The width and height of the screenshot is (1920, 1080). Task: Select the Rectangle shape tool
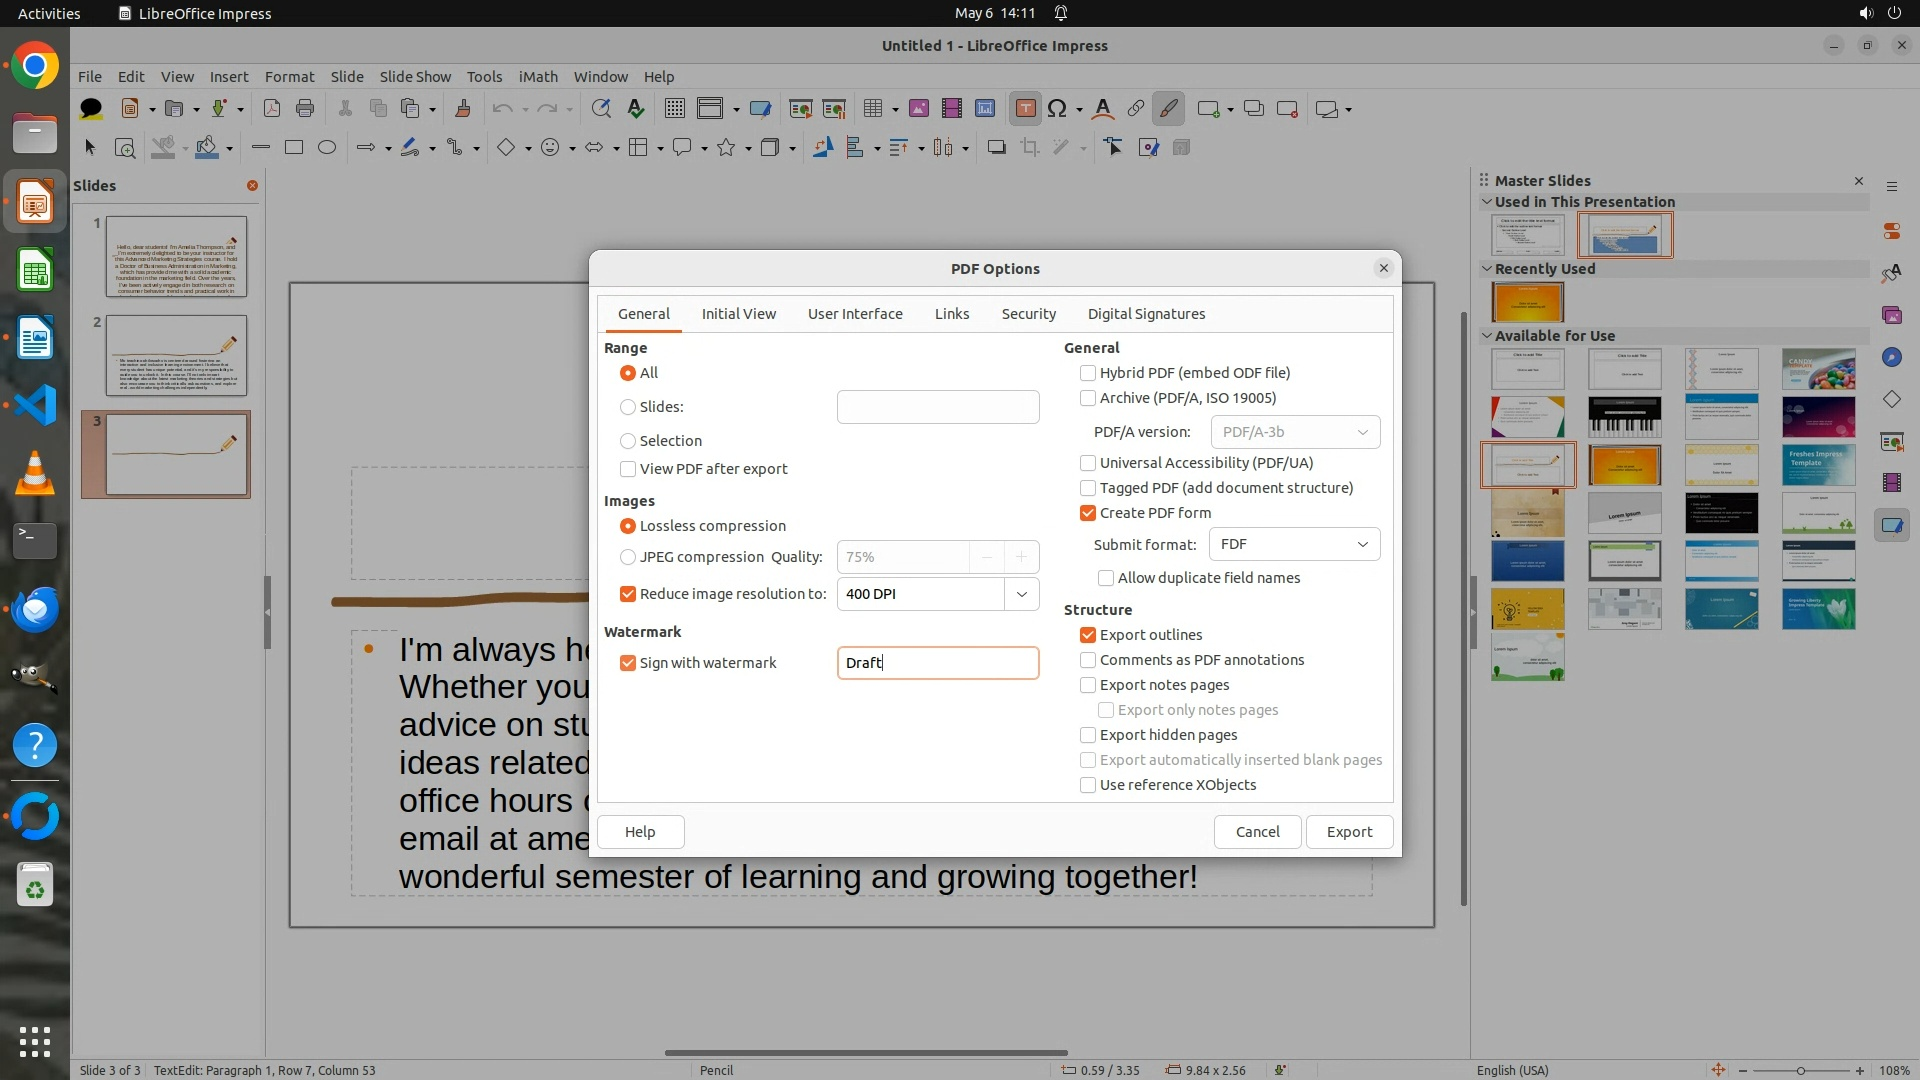tap(293, 148)
